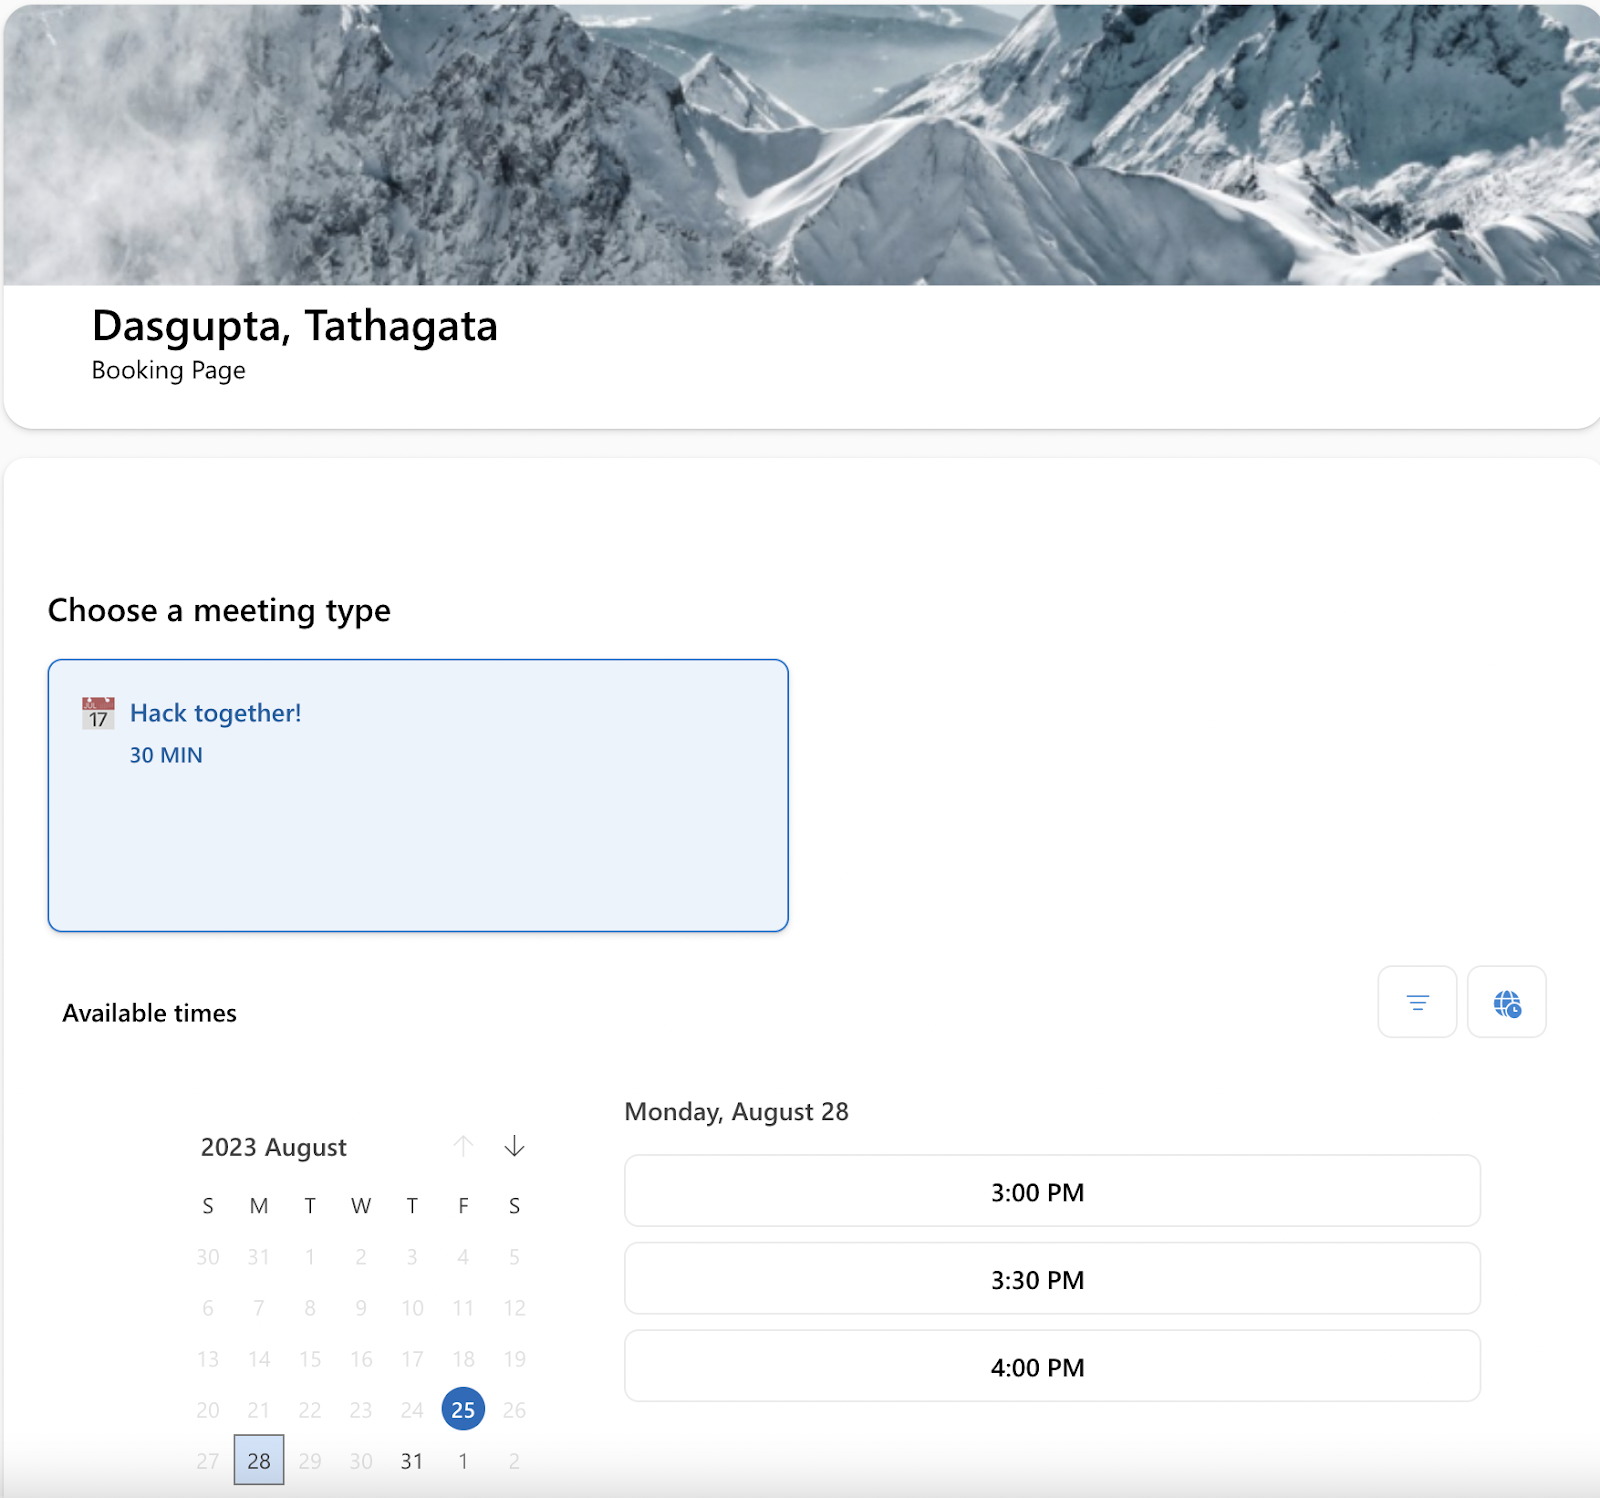Click greyed date 13 in calendar

(208, 1359)
